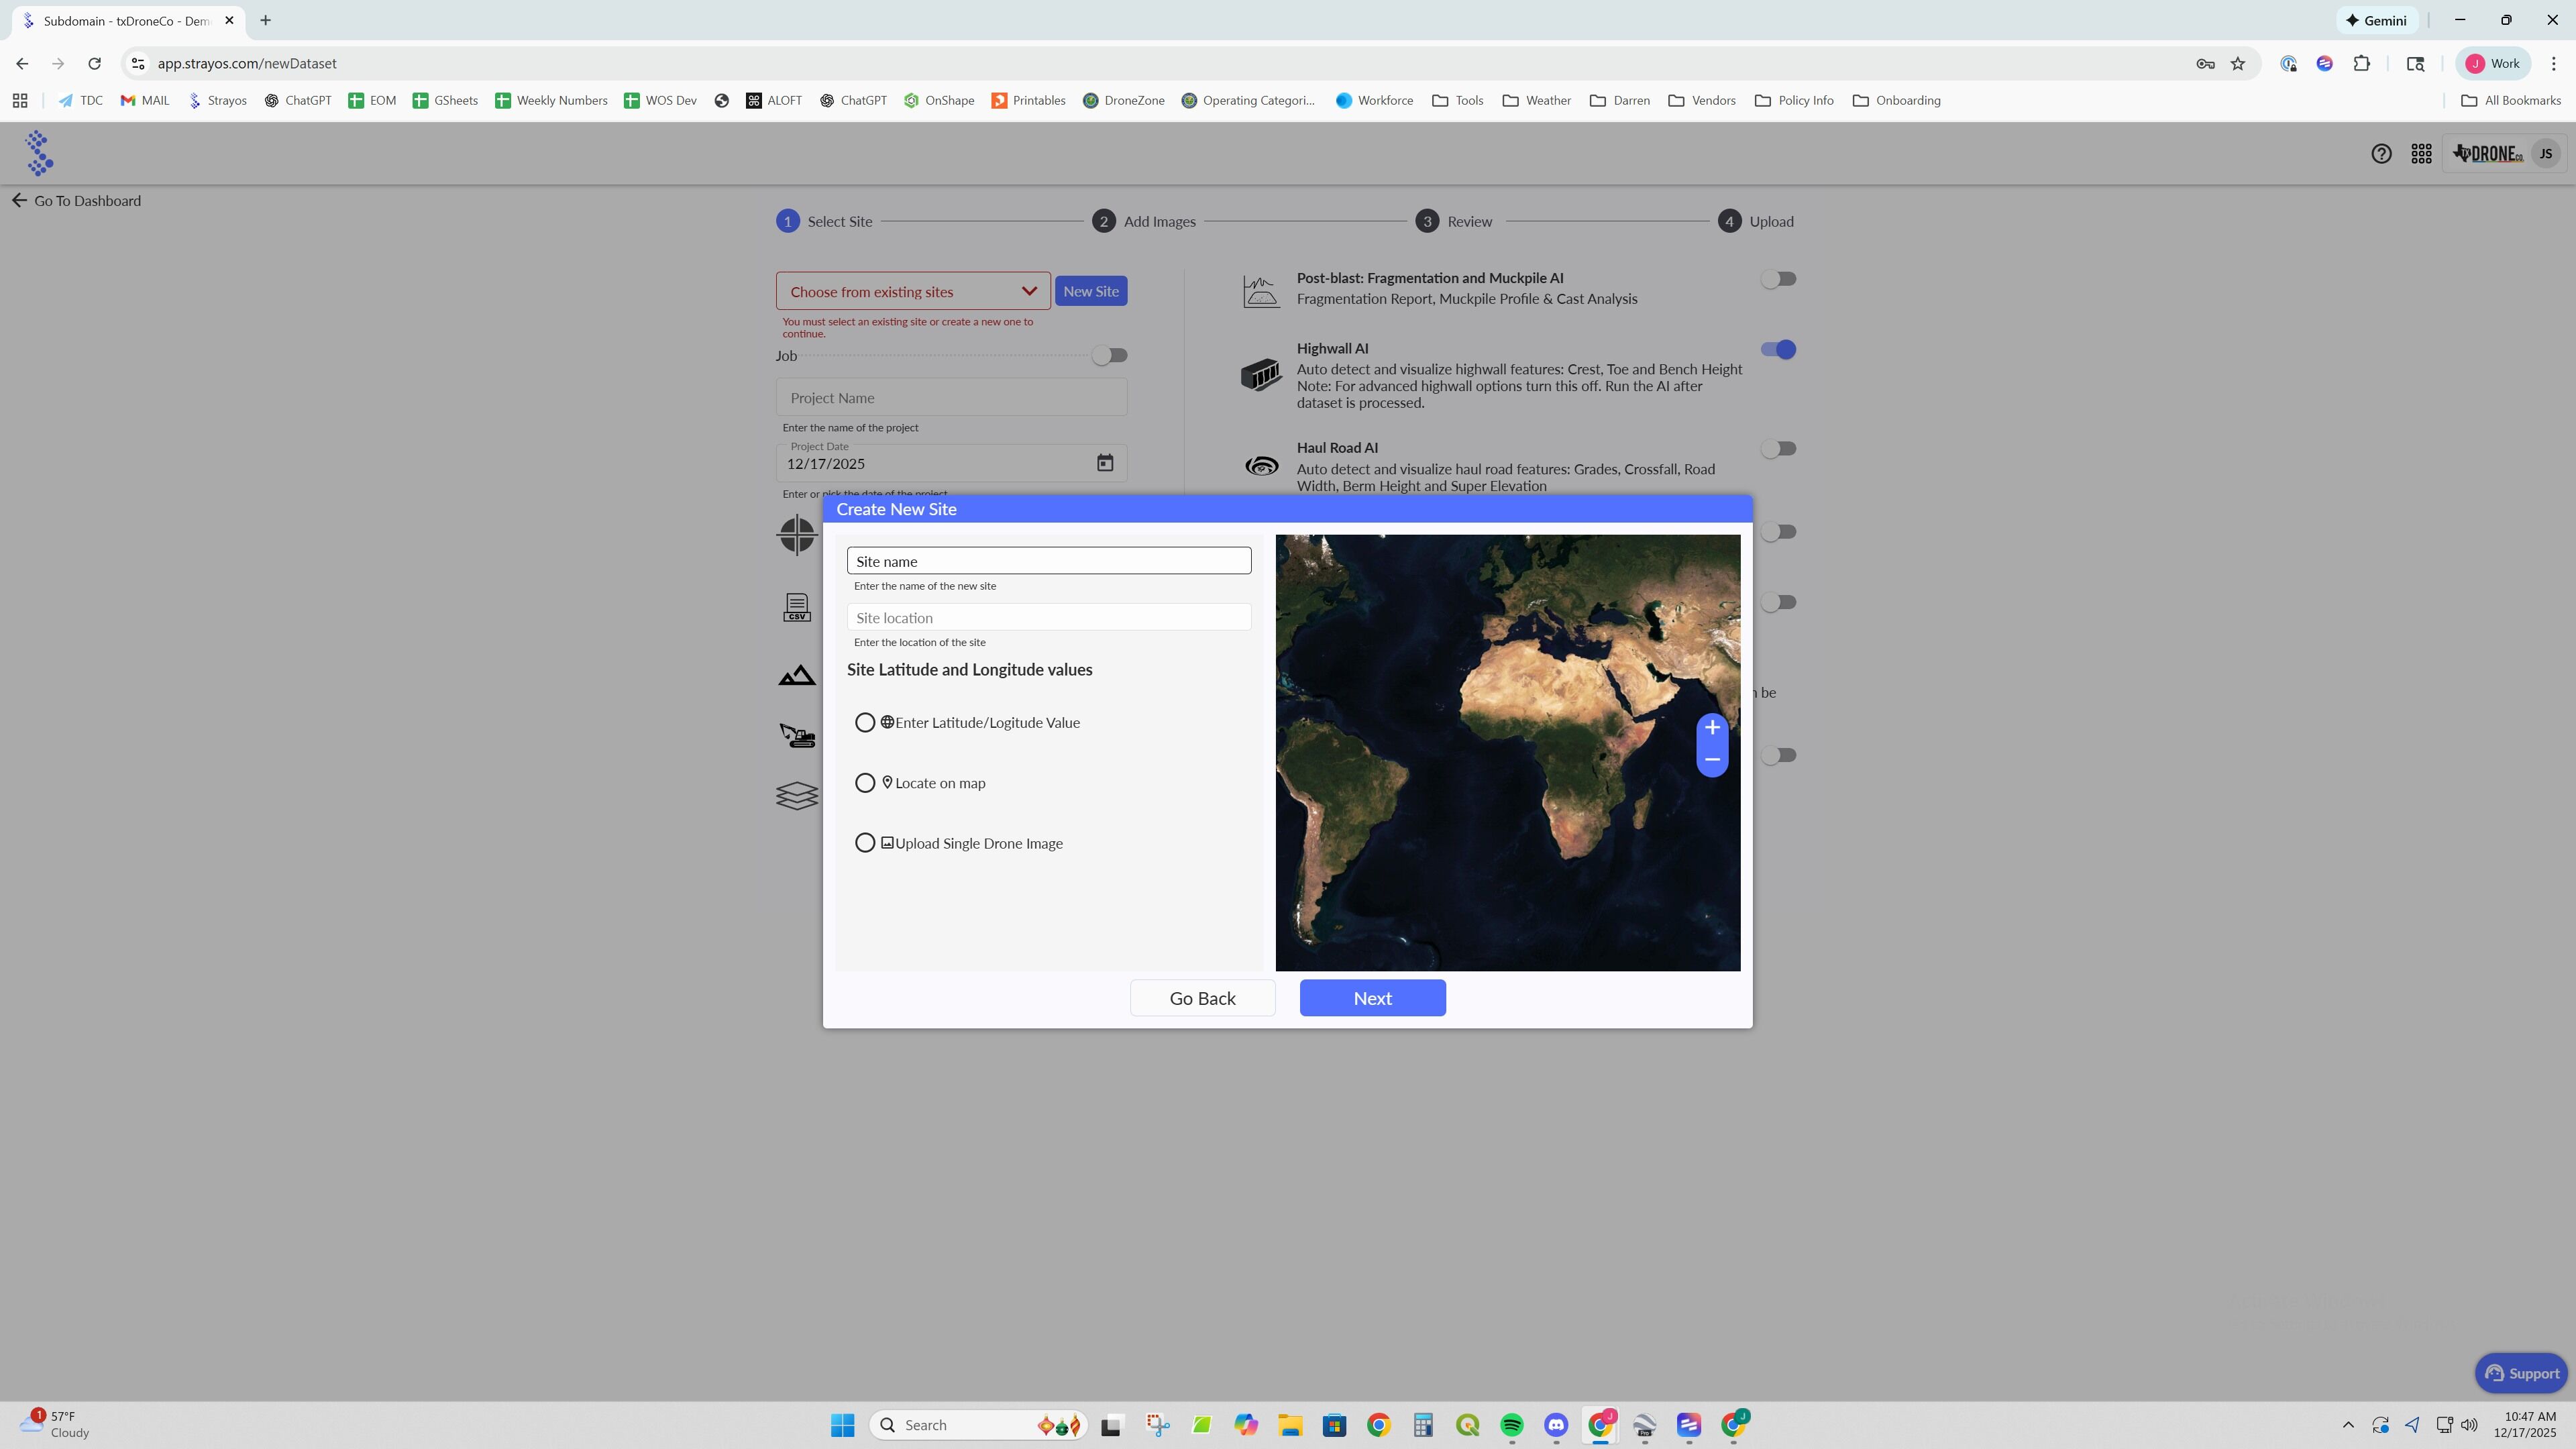Go to step 2 Add Images

[1144, 221]
